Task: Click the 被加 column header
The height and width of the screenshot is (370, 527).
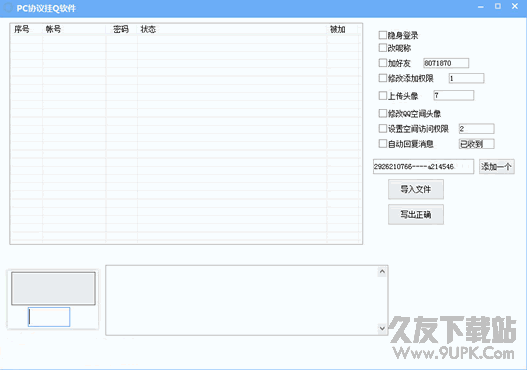Action: 343,29
